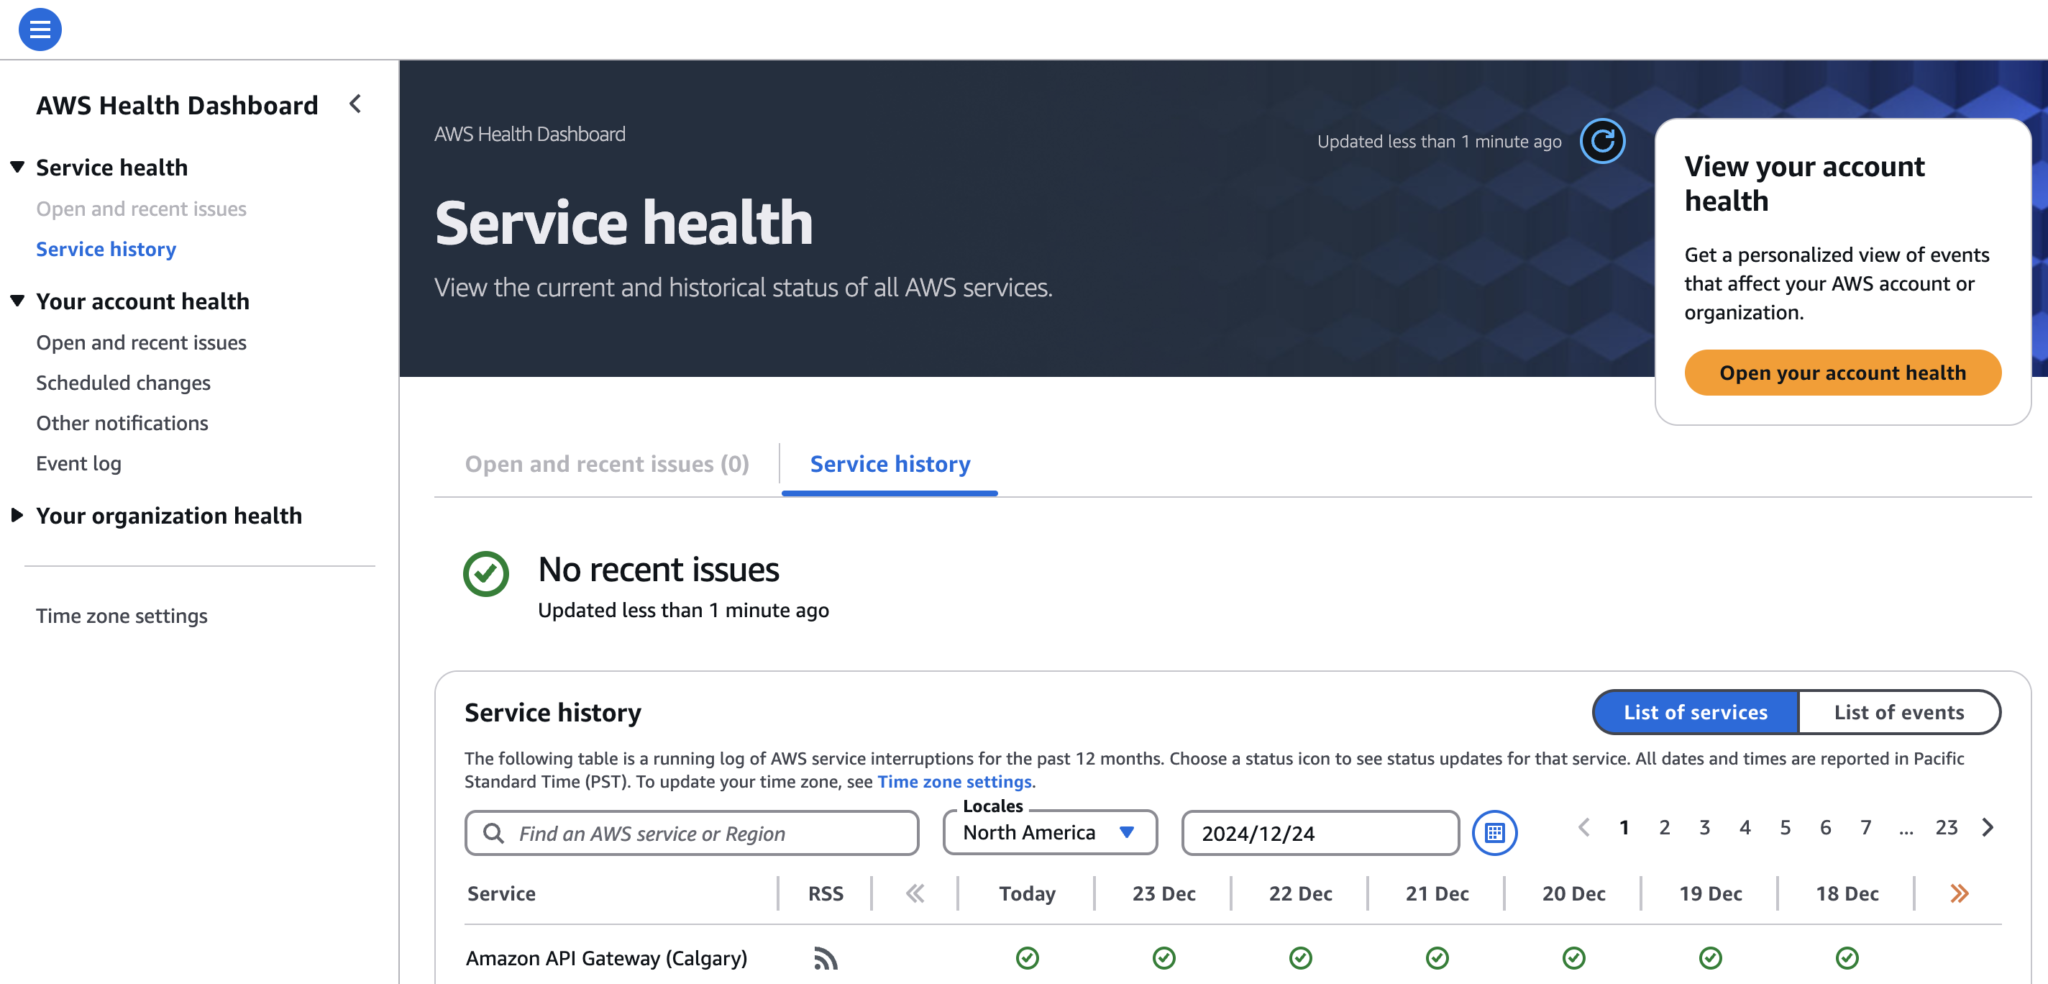The width and height of the screenshot is (2048, 984).
Task: Switch to List of events view
Action: (1899, 712)
